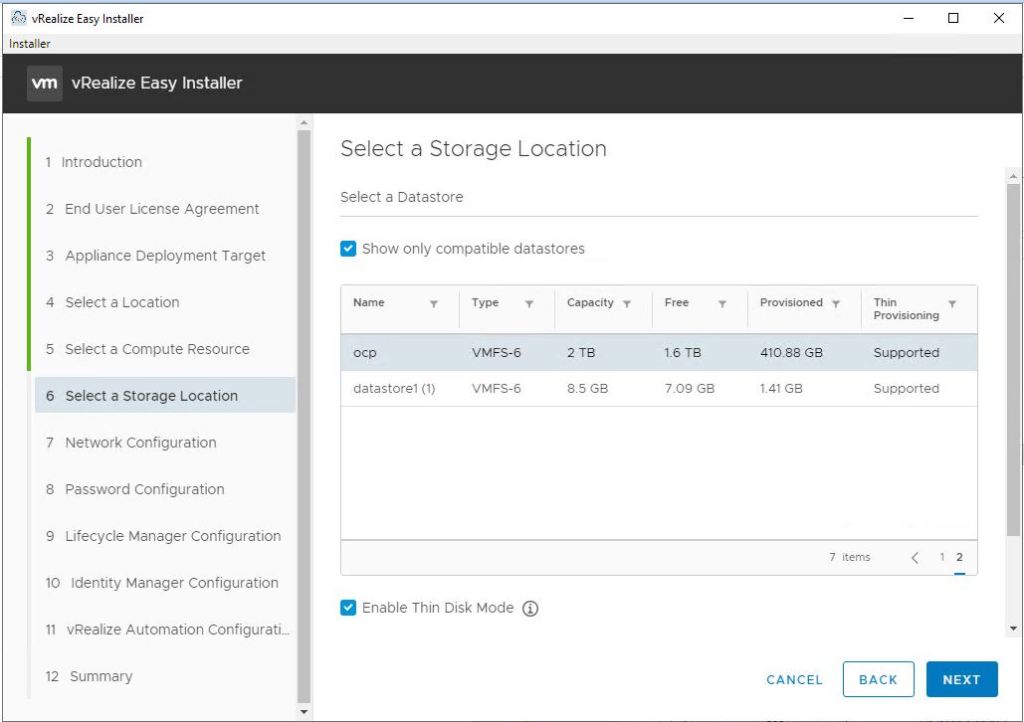Open the Installer menu
This screenshot has width=1024, height=722.
[30, 44]
